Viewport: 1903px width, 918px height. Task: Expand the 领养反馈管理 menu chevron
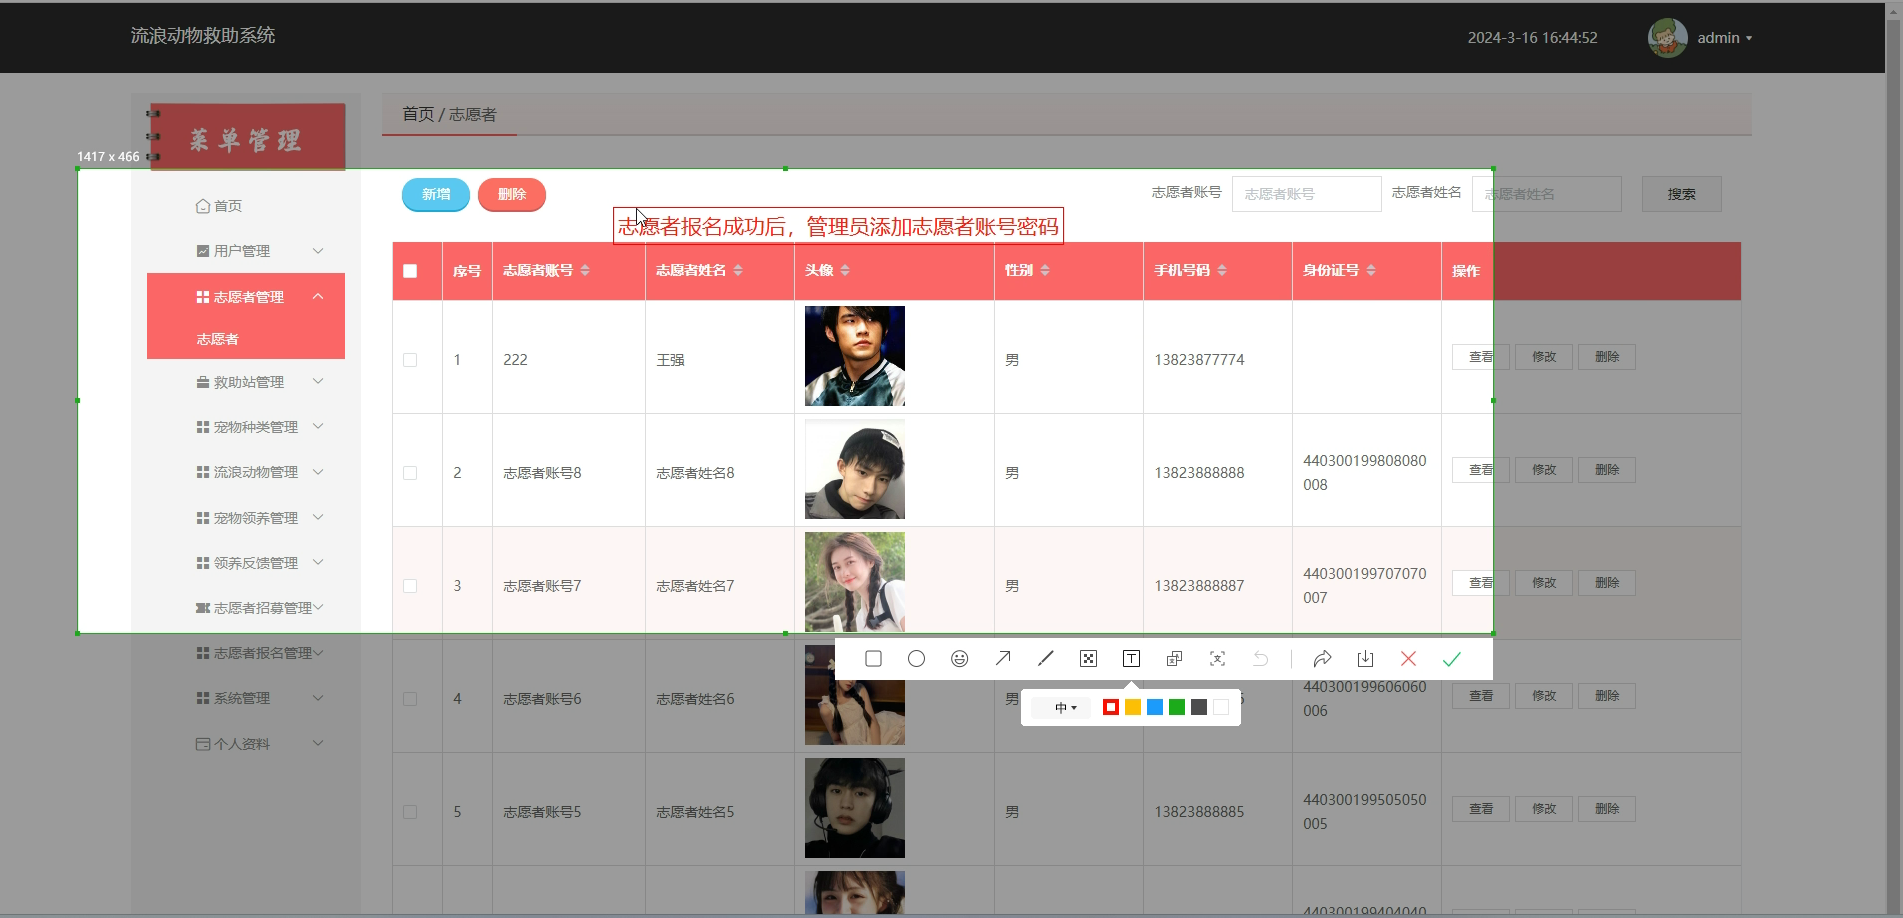pos(318,563)
